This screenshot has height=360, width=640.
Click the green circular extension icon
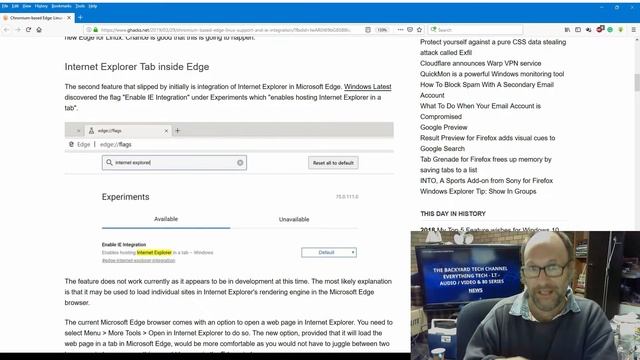(x=610, y=30)
